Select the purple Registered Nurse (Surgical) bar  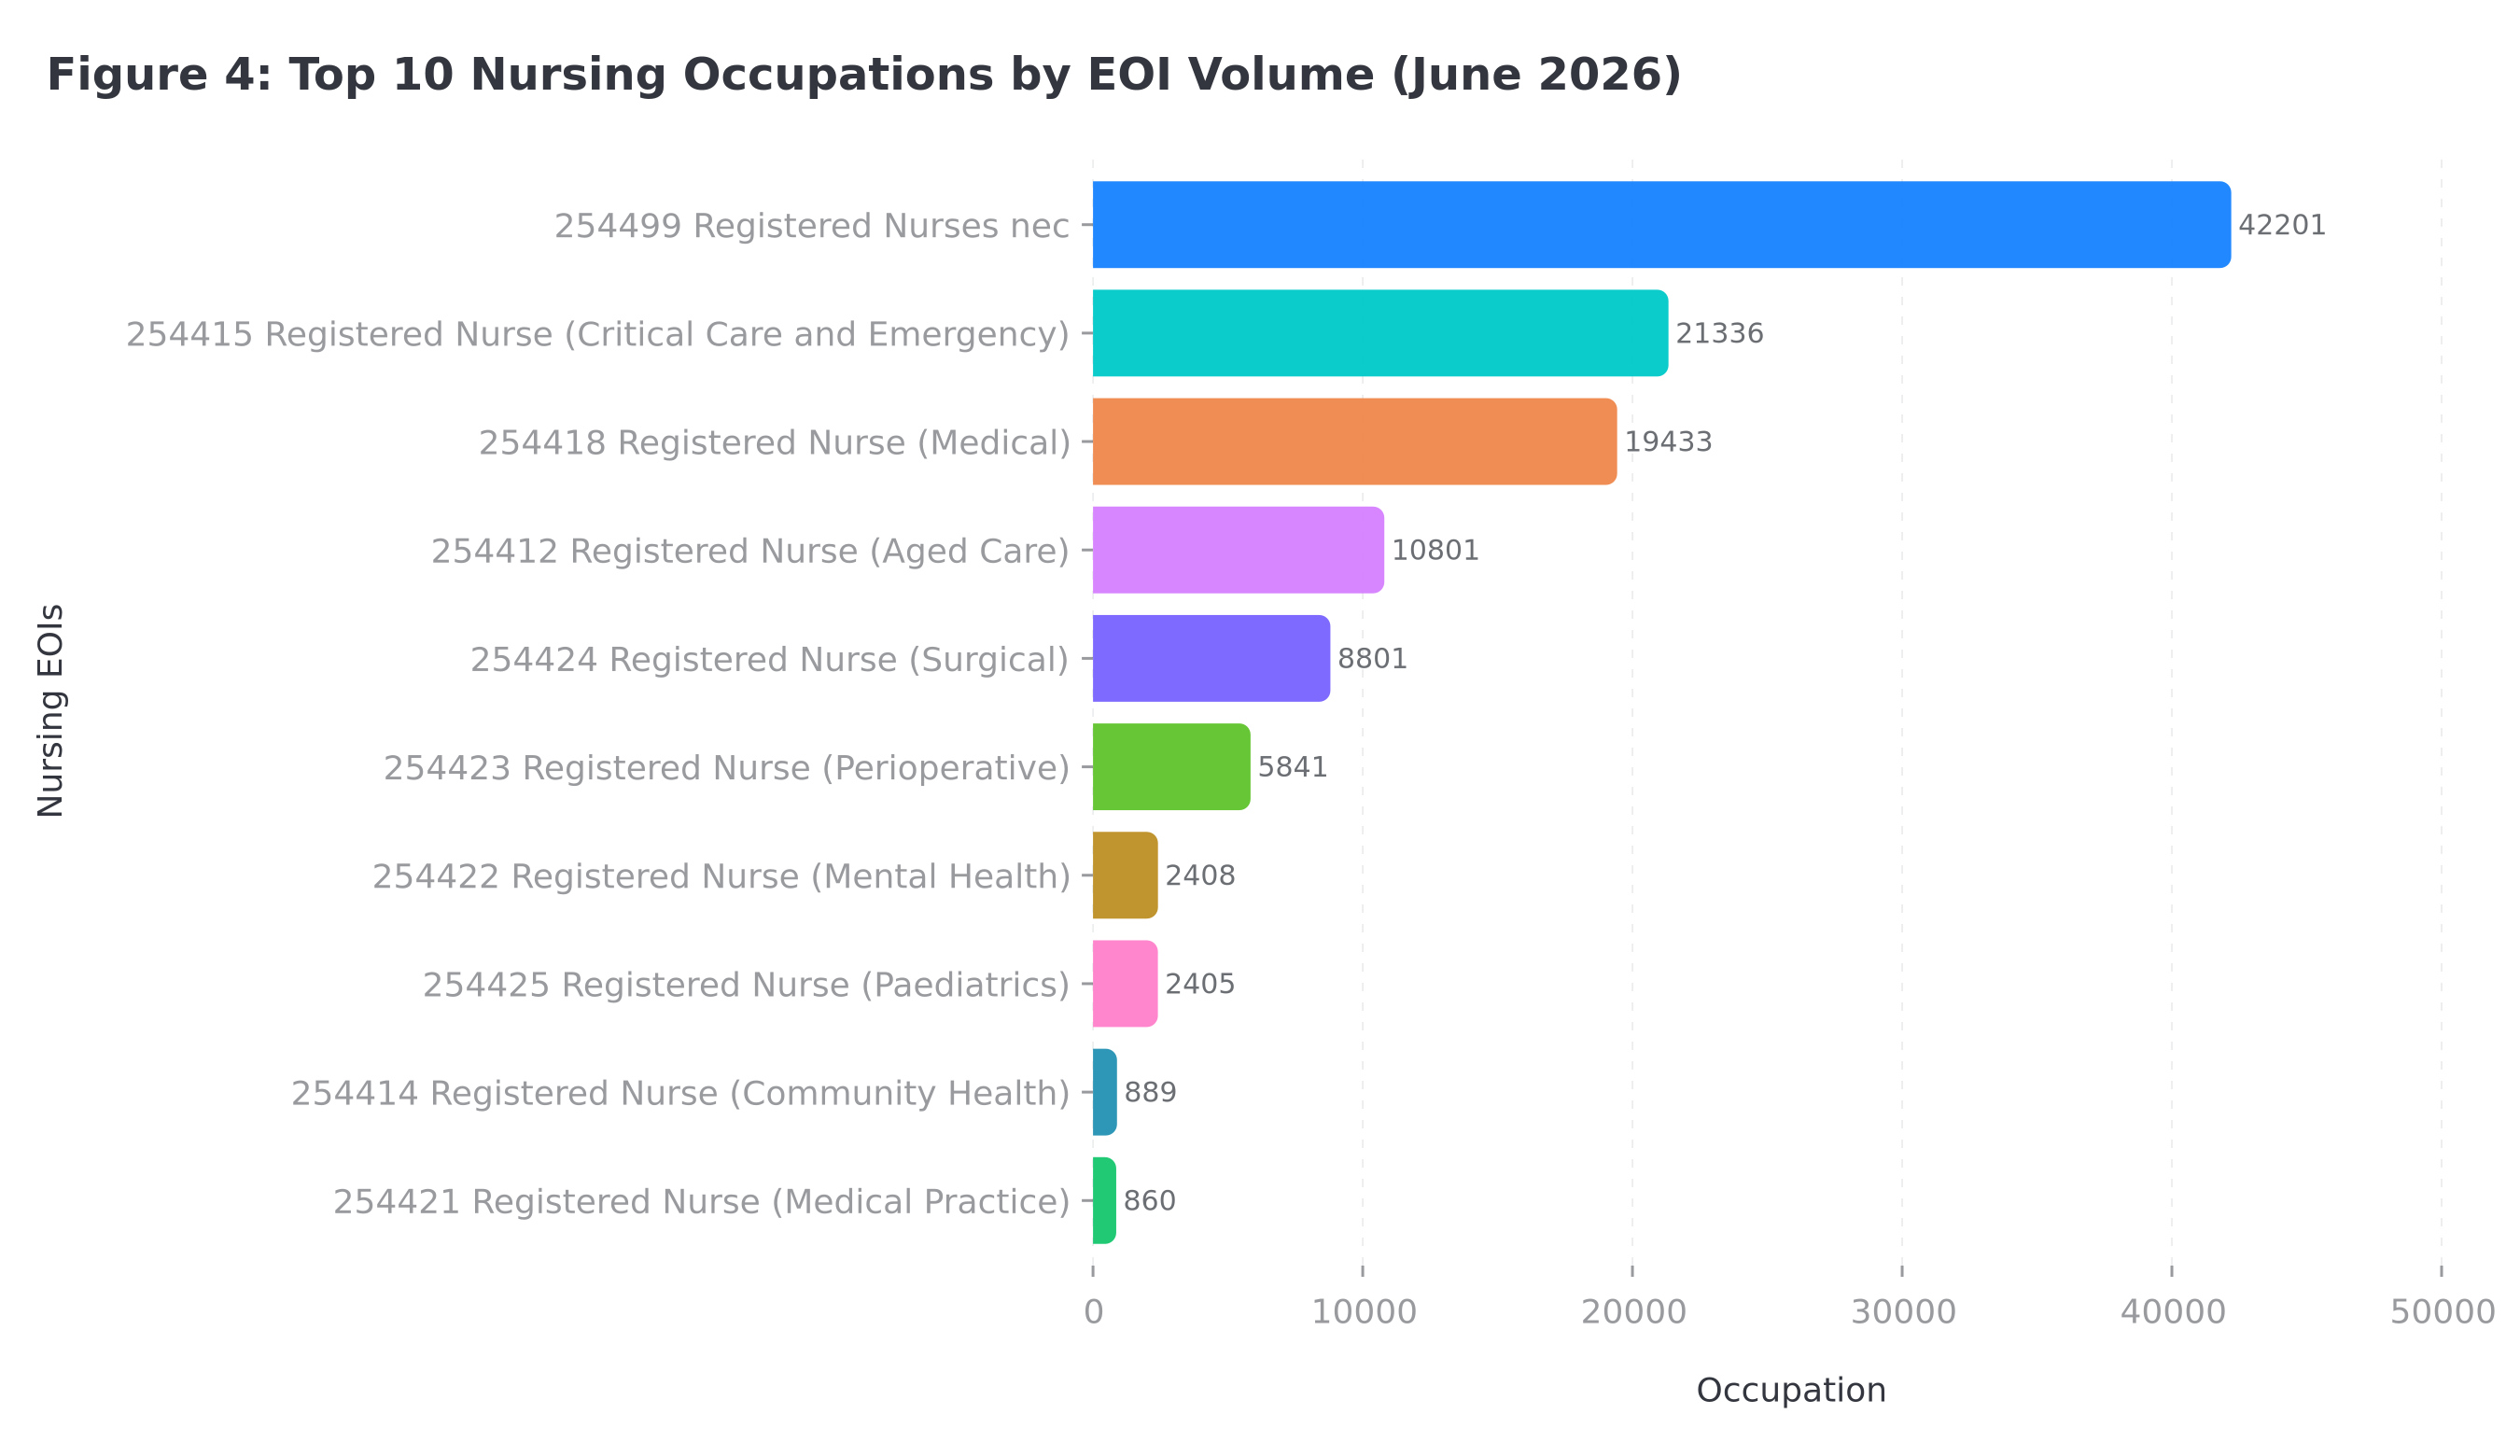1211,659
